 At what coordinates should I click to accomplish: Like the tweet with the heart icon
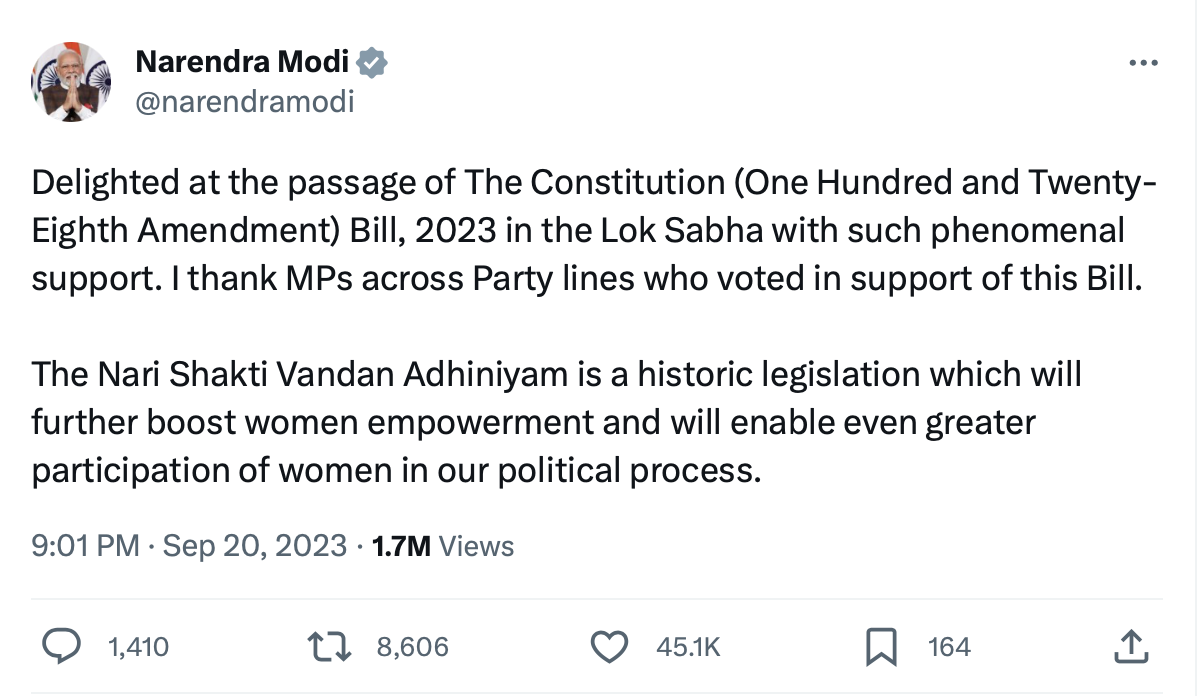click(x=609, y=646)
